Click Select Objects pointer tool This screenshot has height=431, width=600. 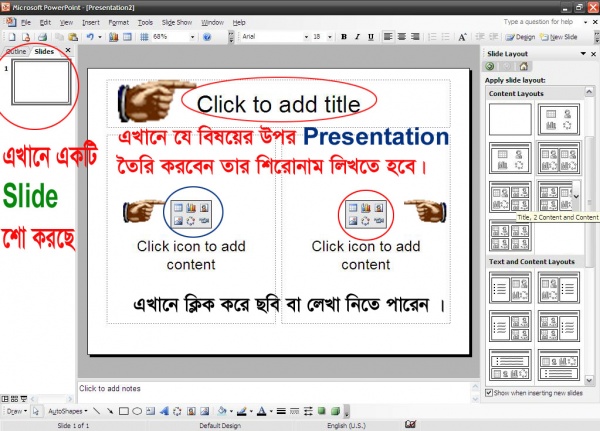[x=36, y=411]
